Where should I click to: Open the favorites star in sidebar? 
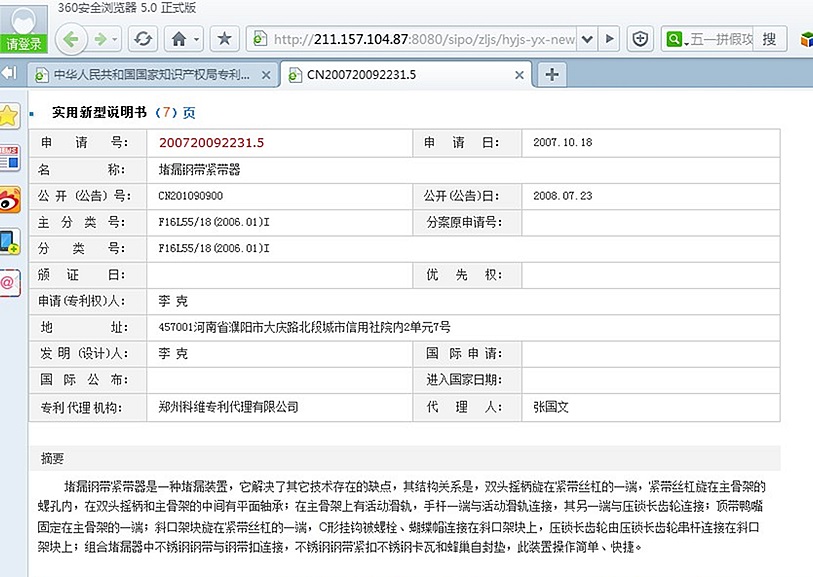click(x=10, y=115)
